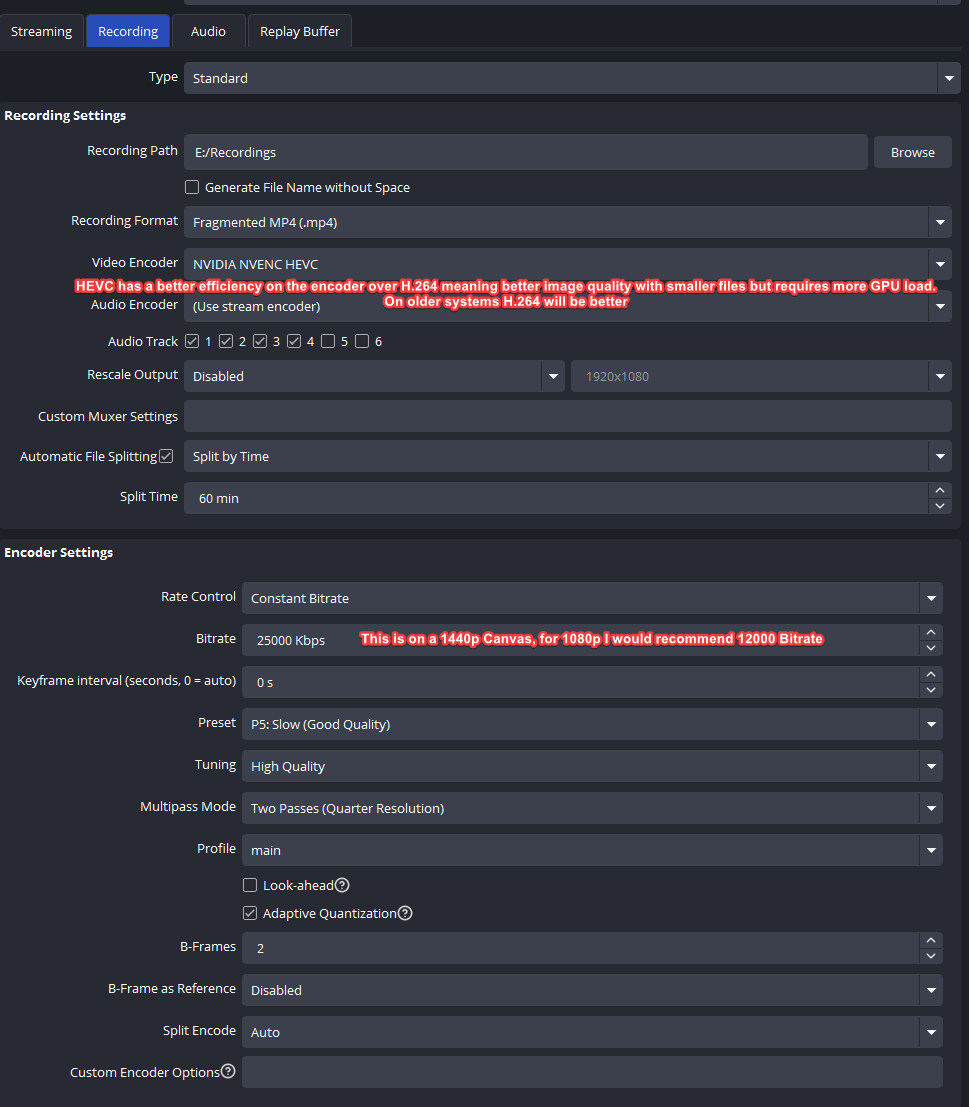Click the Look-ahead help icon
This screenshot has height=1107, width=969.
(x=342, y=885)
